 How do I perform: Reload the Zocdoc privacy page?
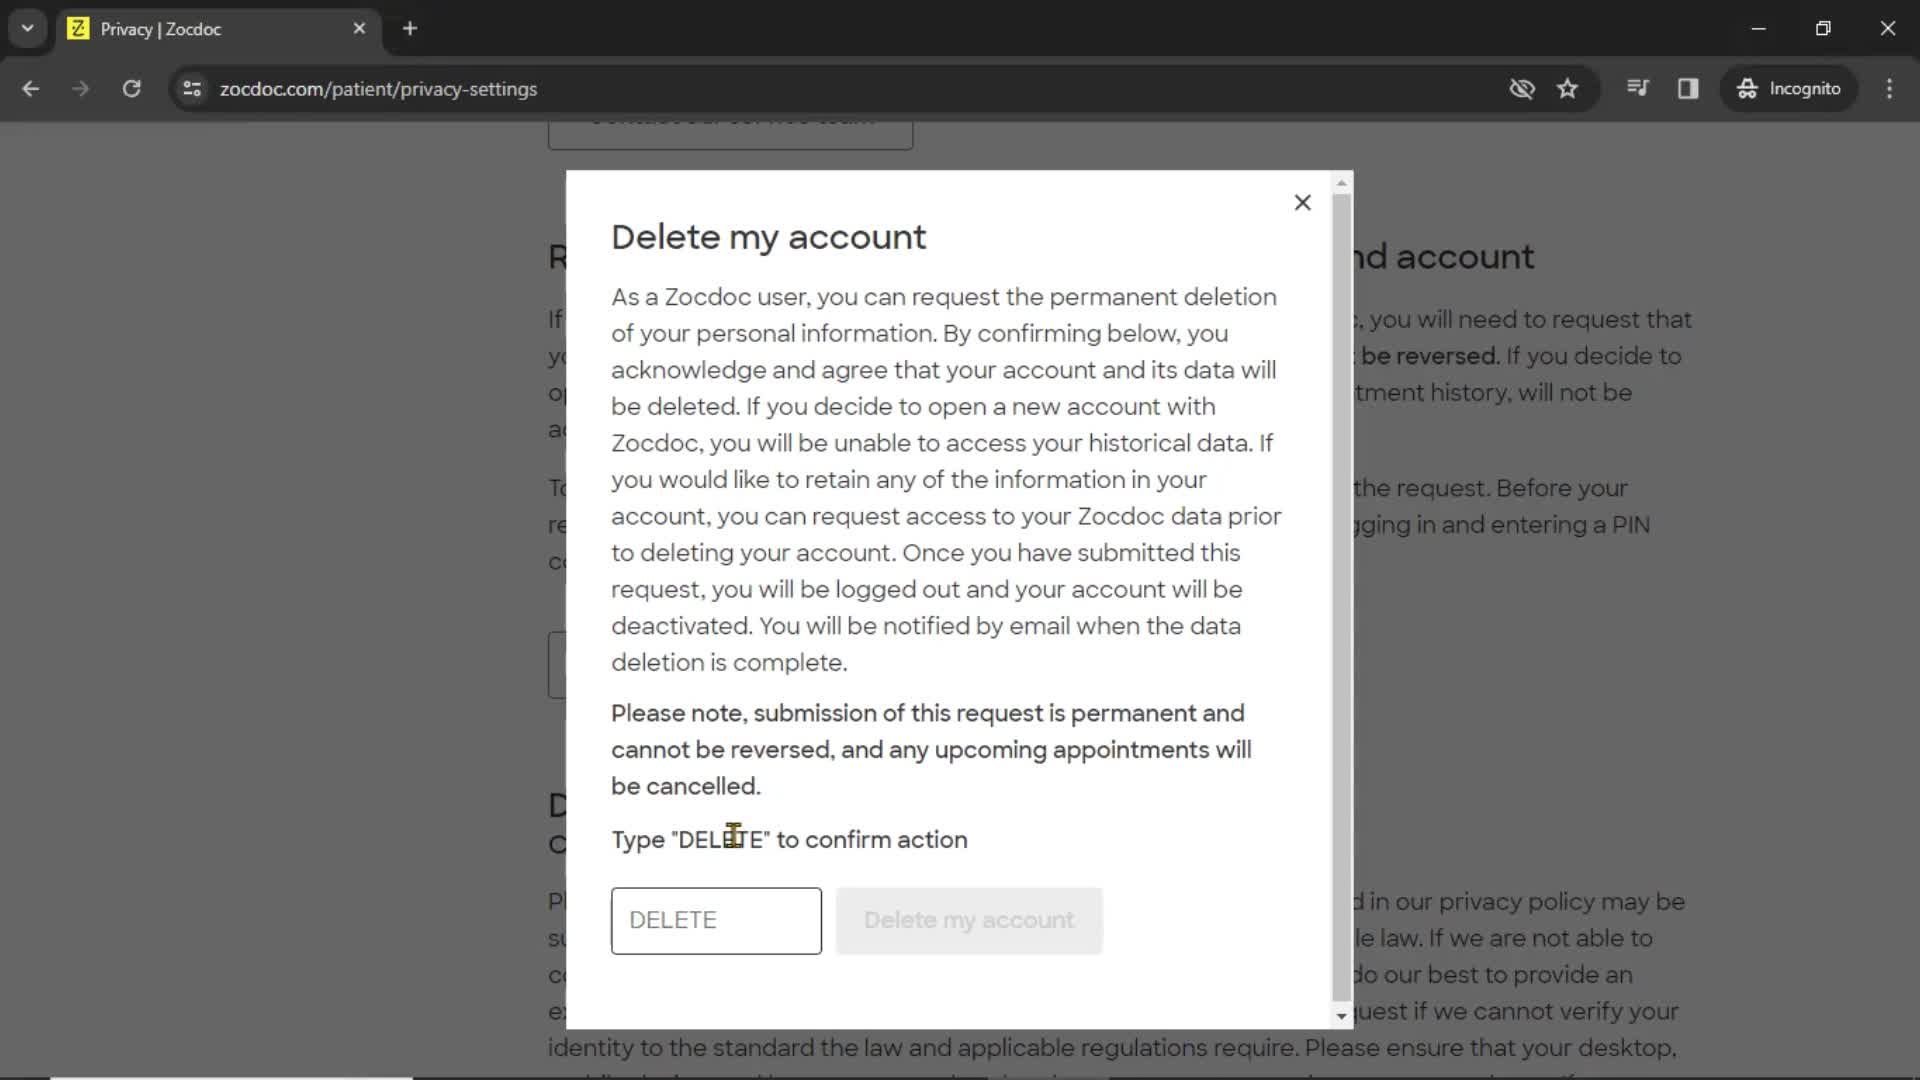point(131,89)
